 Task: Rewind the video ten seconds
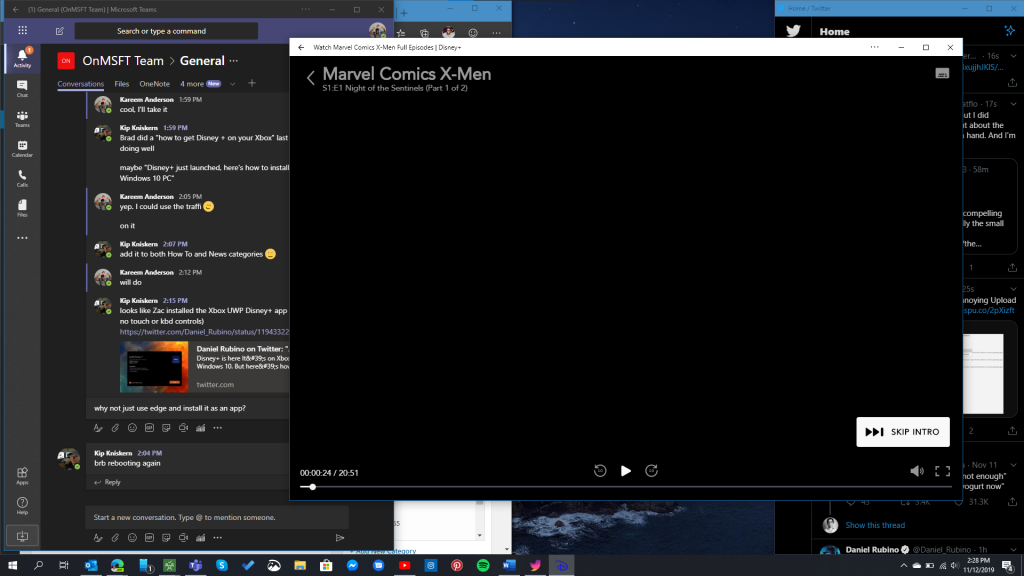[600, 471]
